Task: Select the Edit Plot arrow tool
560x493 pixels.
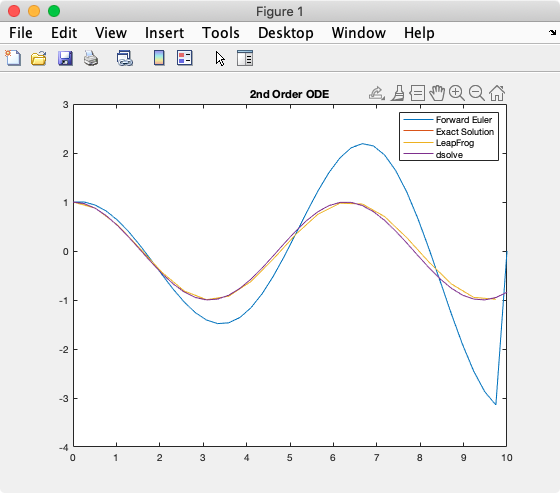Action: [x=220, y=58]
